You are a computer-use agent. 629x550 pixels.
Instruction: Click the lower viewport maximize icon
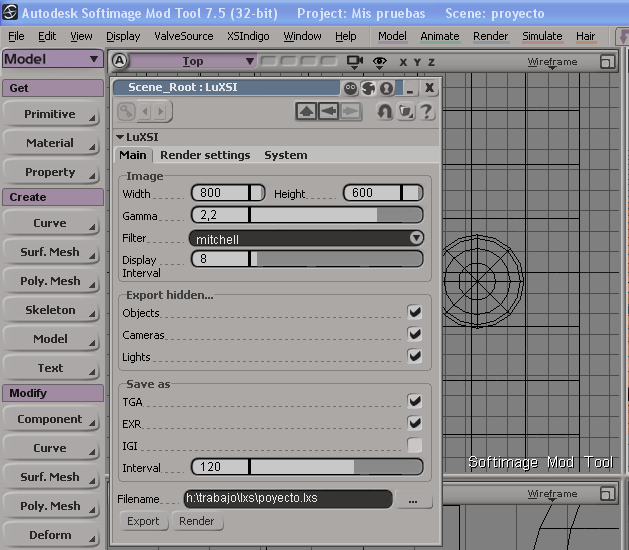(607, 494)
